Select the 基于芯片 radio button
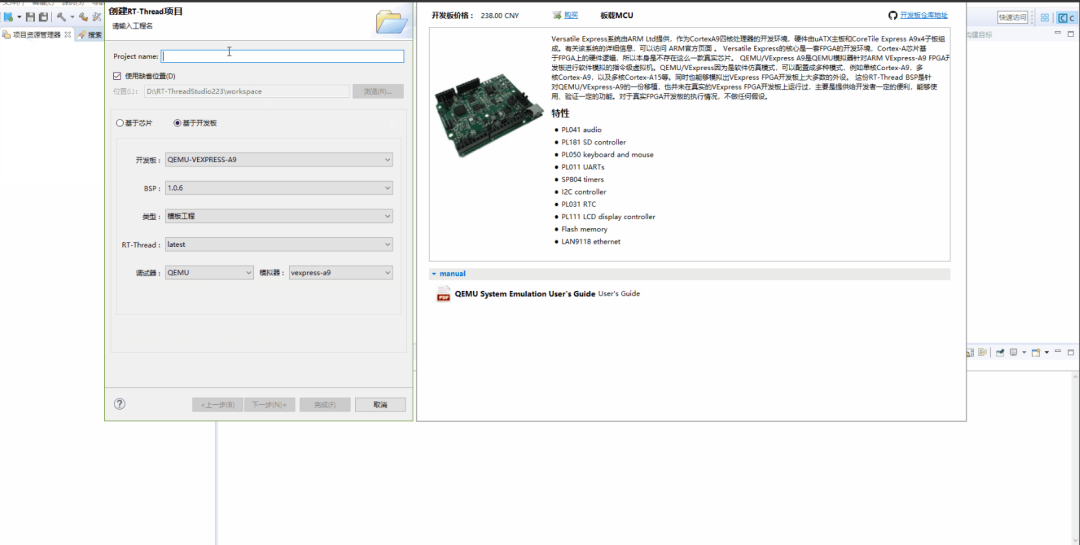1080x545 pixels. coord(121,123)
